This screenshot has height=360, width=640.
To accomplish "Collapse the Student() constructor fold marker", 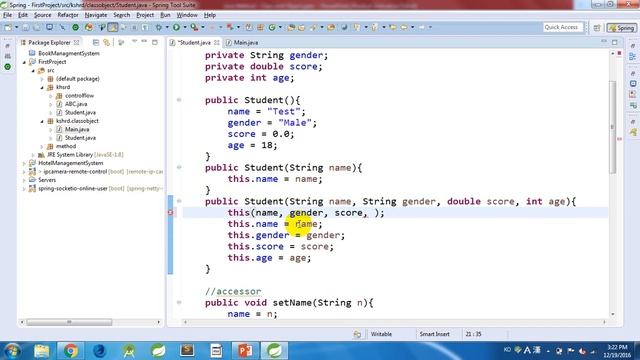I will pyautogui.click(x=179, y=100).
